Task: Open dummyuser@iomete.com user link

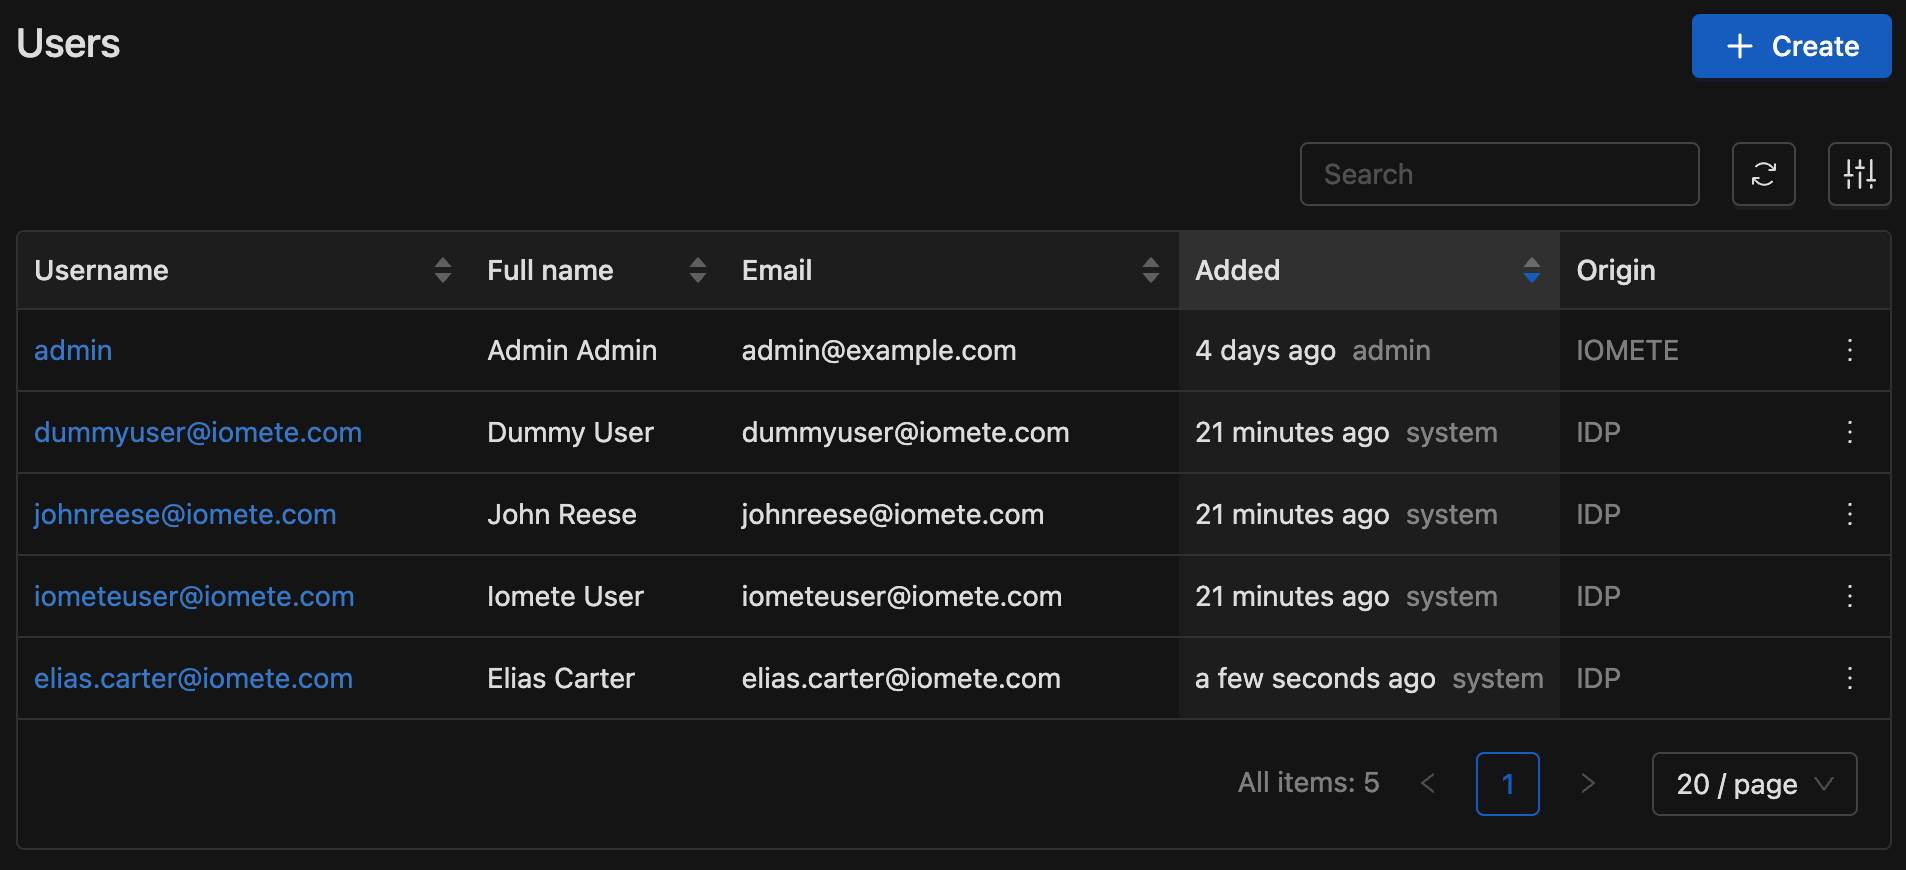Action: [x=198, y=432]
